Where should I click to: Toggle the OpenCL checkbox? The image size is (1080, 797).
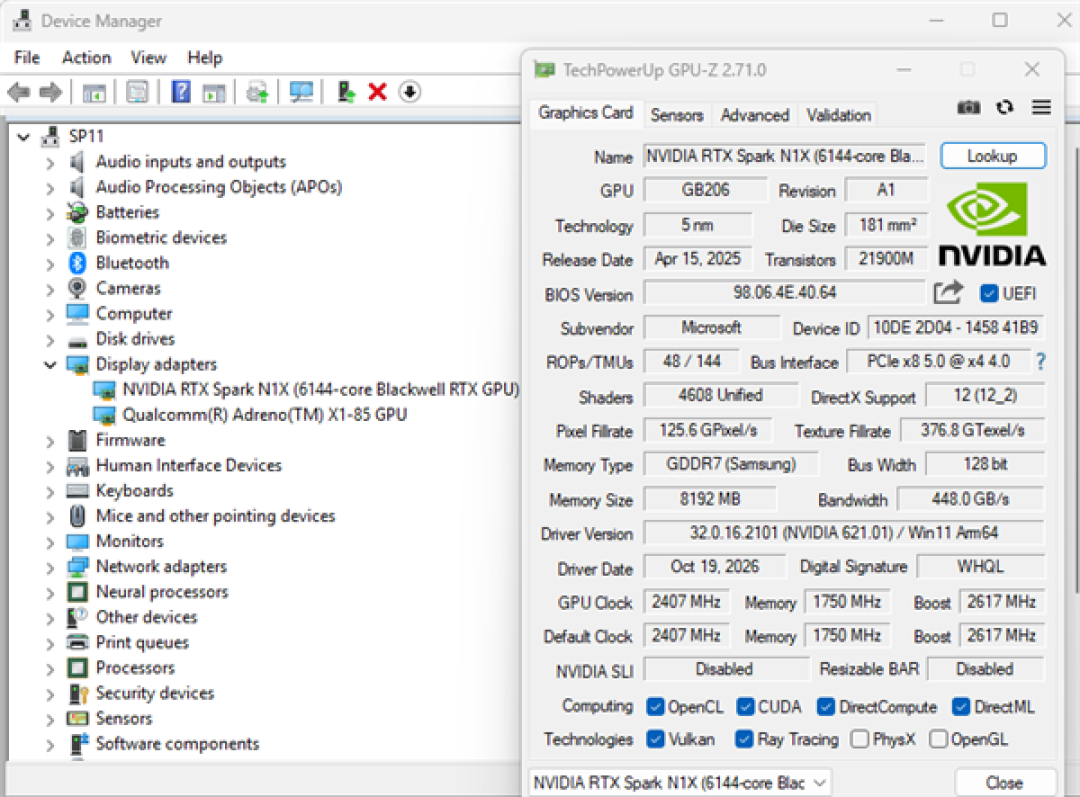tap(656, 707)
